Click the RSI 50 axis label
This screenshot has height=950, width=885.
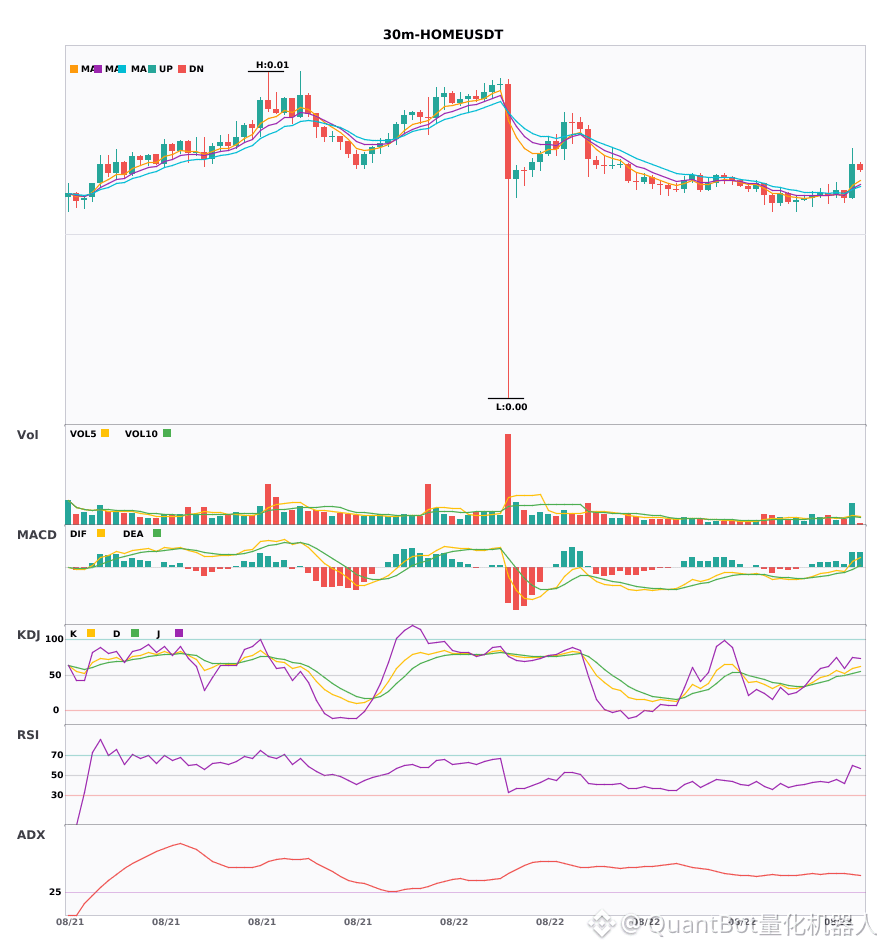[57, 775]
